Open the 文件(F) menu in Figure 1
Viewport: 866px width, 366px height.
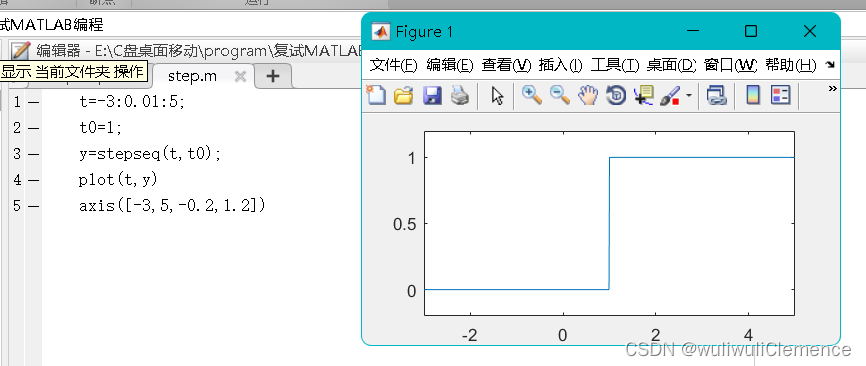pyautogui.click(x=393, y=65)
